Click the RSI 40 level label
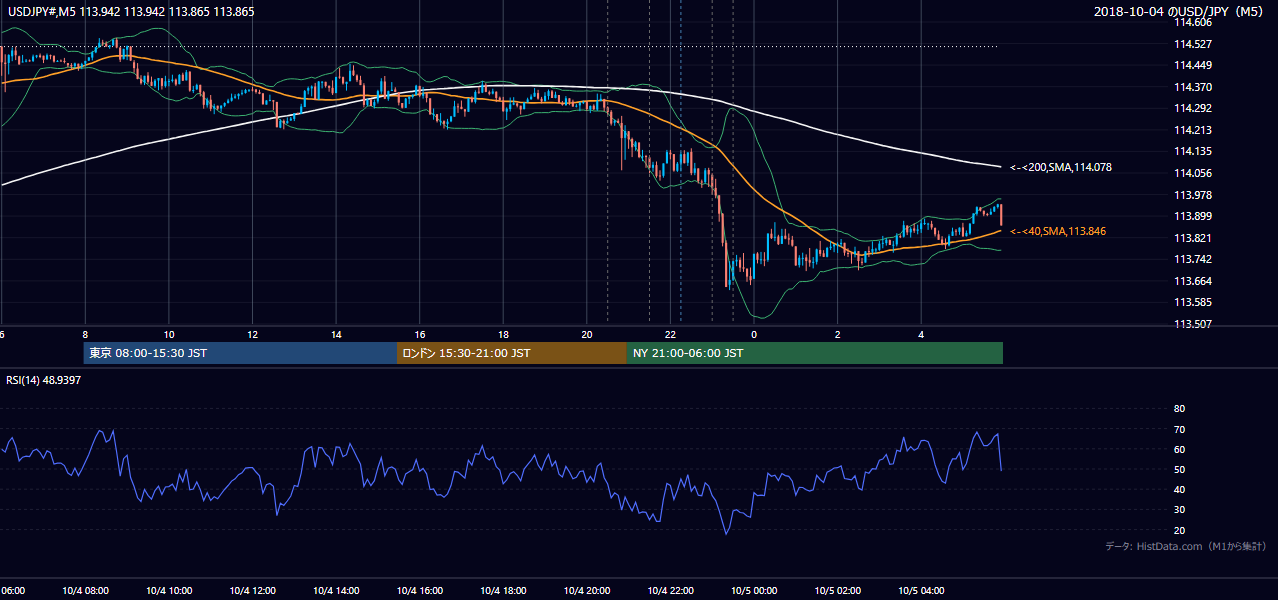 [1179, 489]
